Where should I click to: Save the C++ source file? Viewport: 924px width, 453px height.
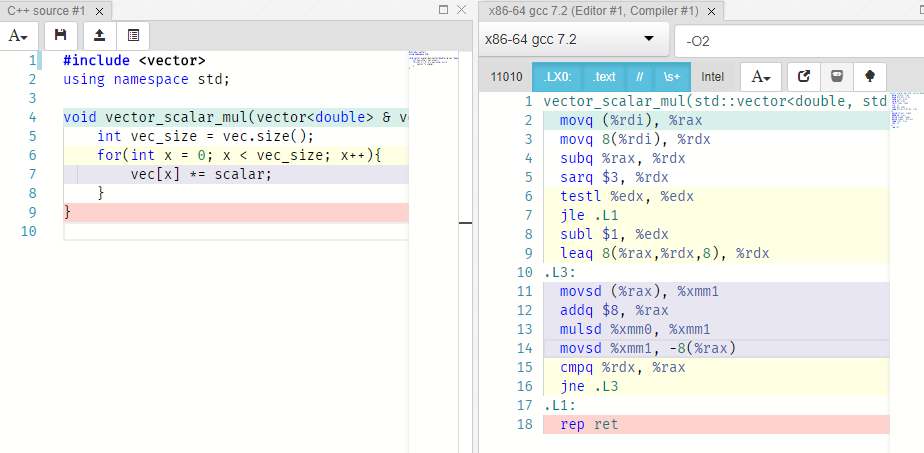tap(60, 35)
